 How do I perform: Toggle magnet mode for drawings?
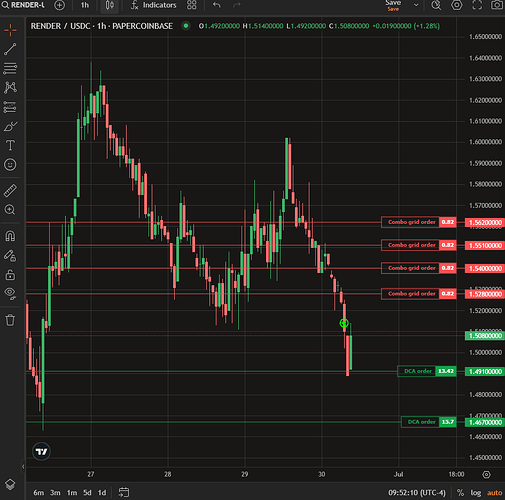pyautogui.click(x=10, y=236)
